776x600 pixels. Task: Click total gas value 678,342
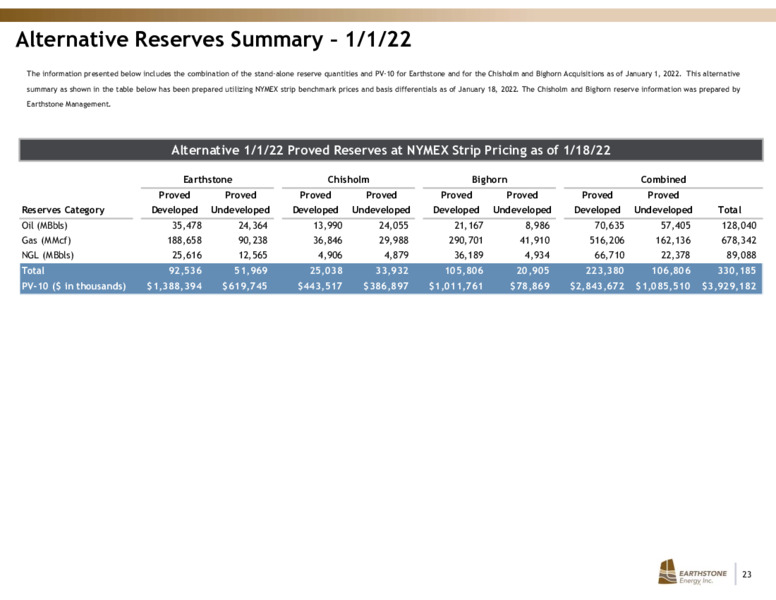click(739, 241)
